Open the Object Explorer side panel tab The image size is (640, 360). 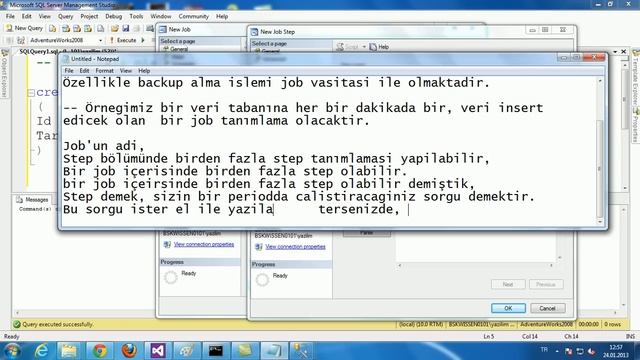click(x=4, y=73)
